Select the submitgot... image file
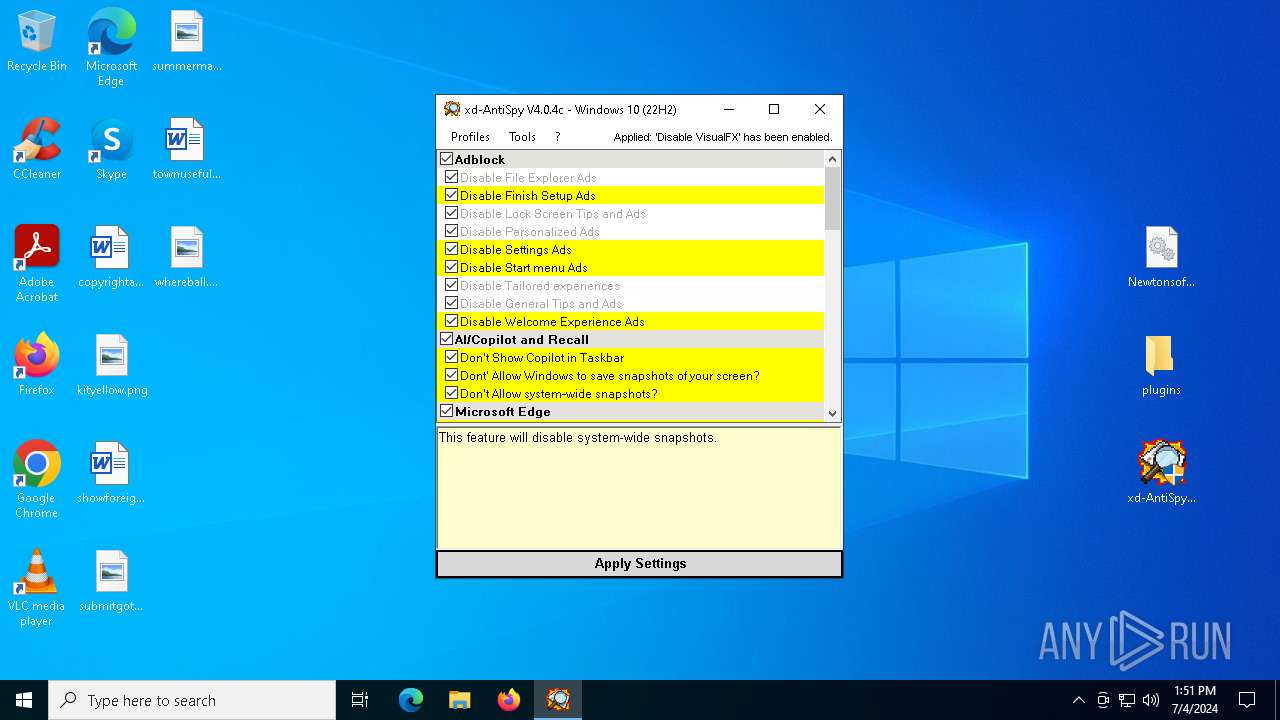This screenshot has width=1280, height=720. coord(111,581)
